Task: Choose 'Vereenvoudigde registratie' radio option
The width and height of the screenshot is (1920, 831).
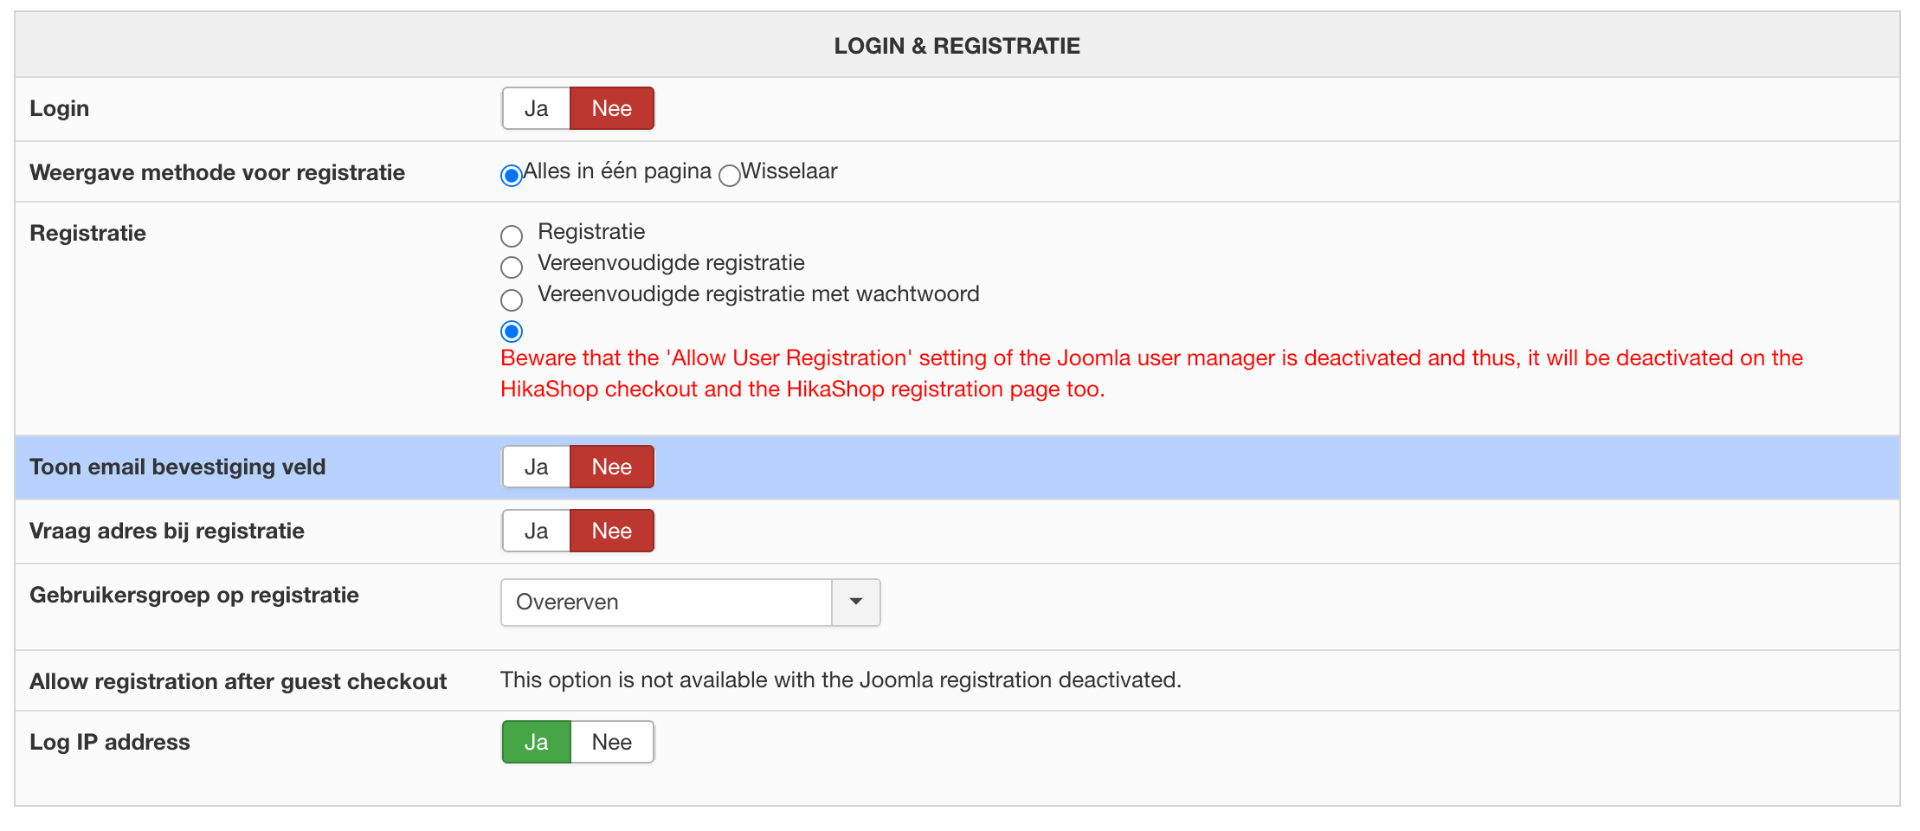Action: point(511,267)
